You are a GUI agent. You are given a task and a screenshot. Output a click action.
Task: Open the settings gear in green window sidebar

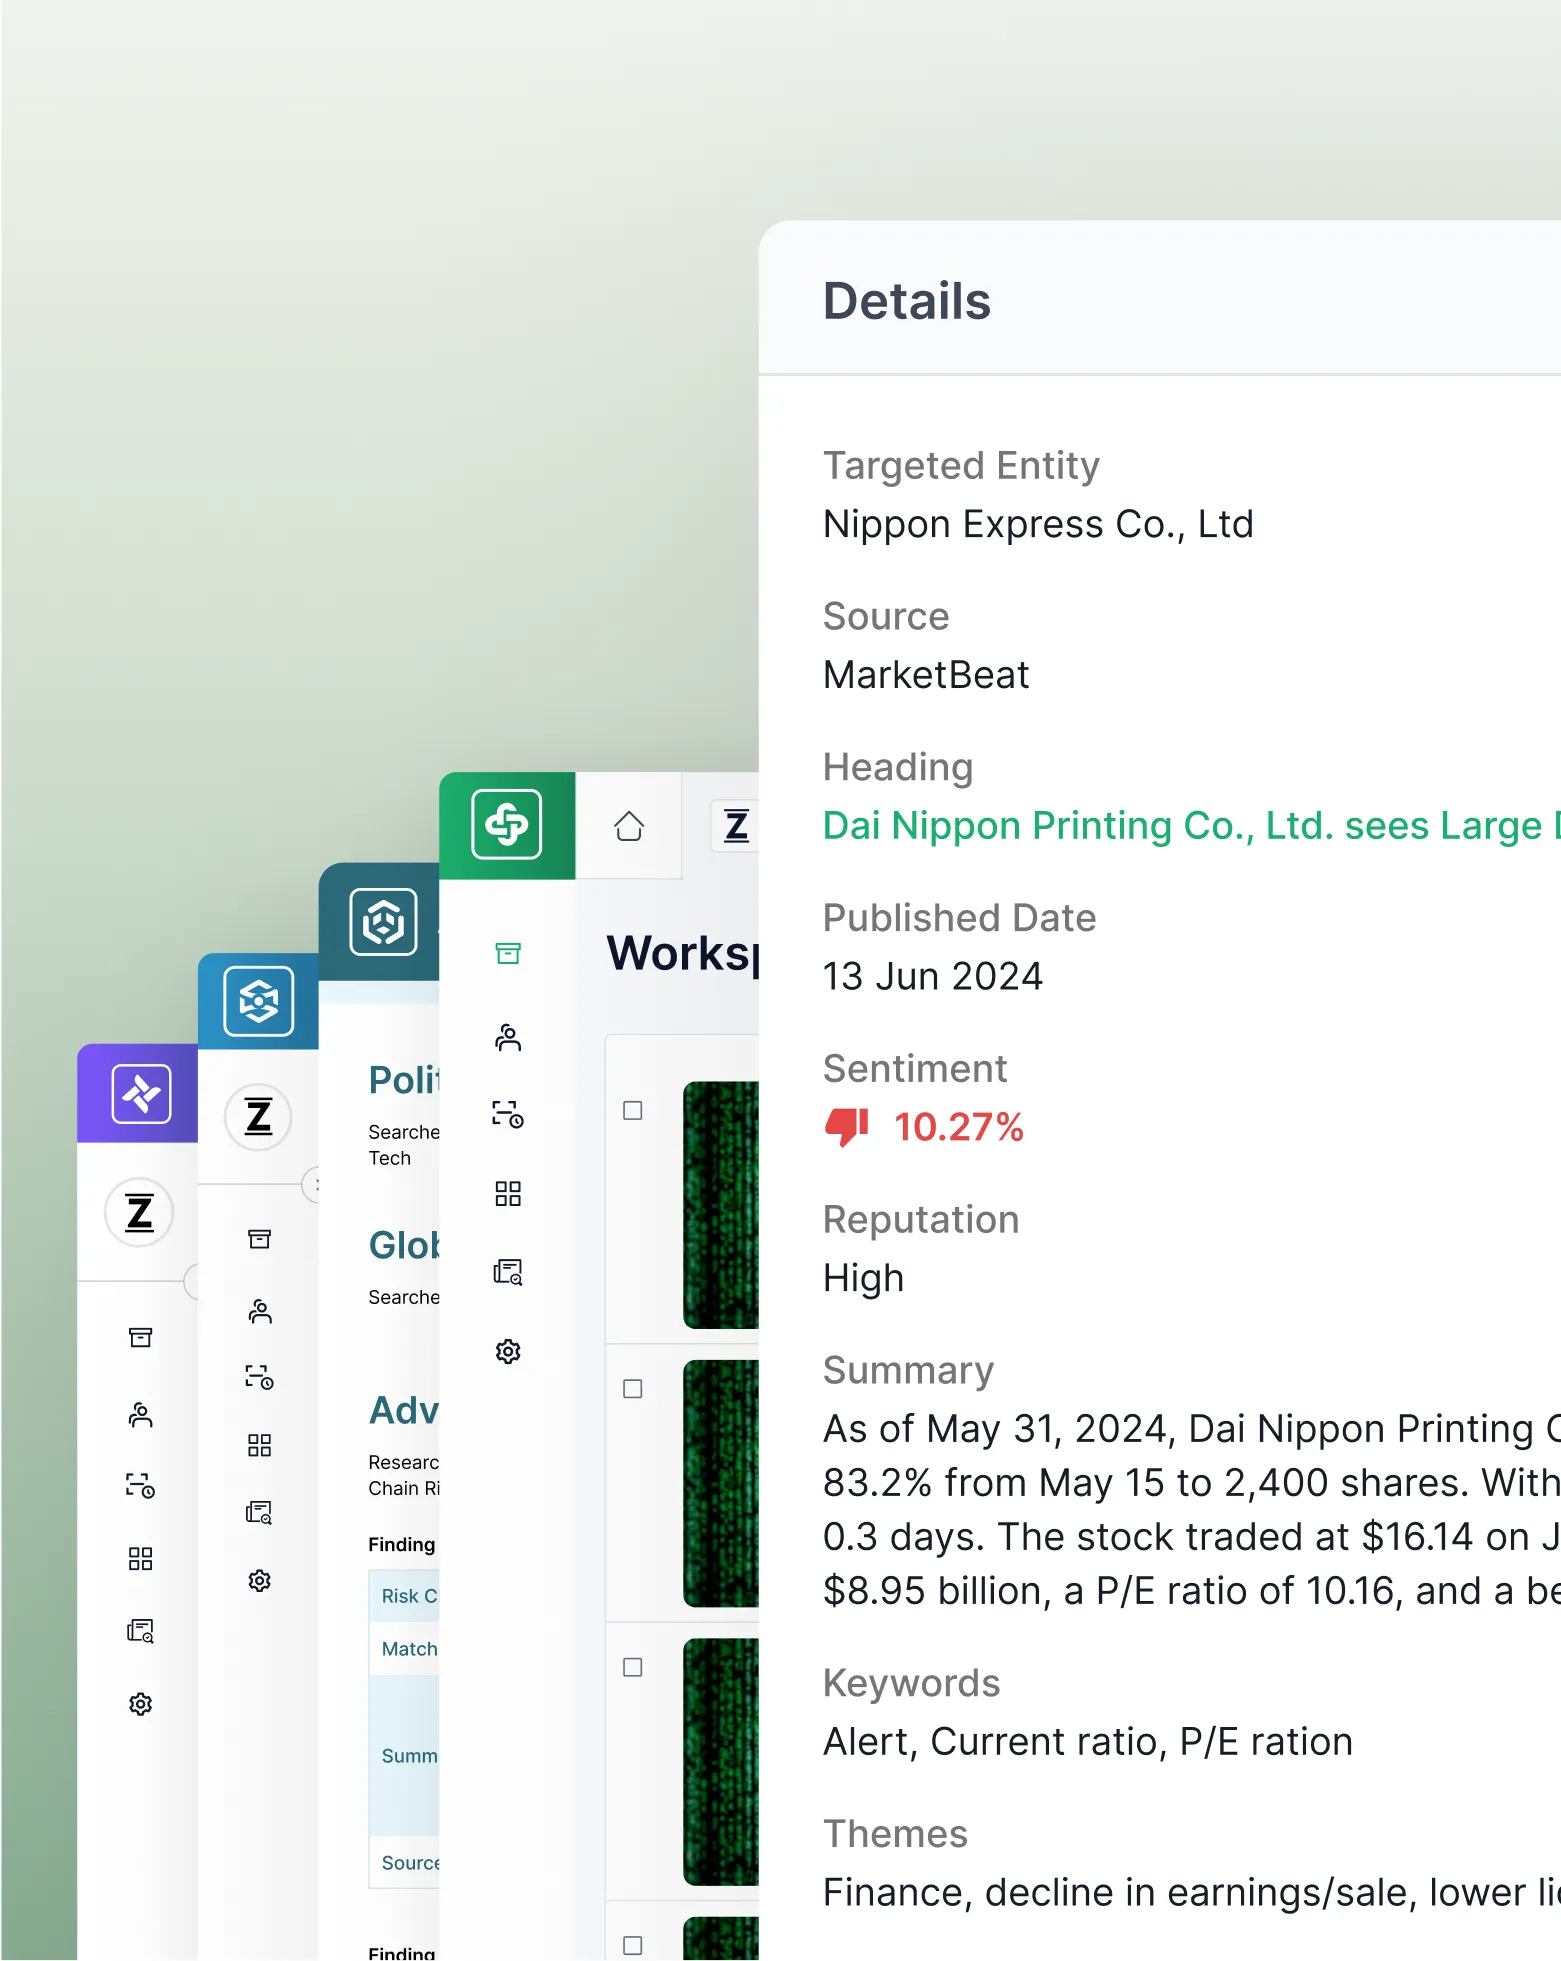pos(508,1351)
